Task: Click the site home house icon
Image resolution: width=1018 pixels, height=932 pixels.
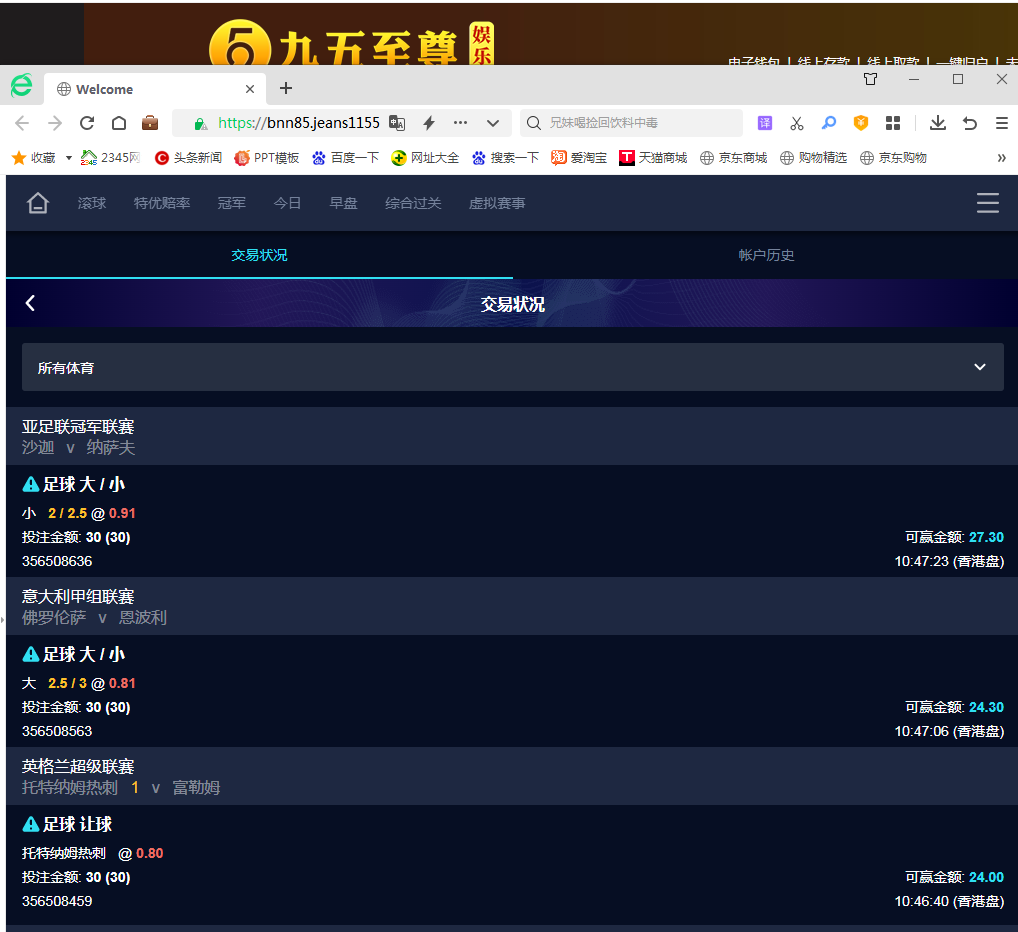Action: pos(38,203)
